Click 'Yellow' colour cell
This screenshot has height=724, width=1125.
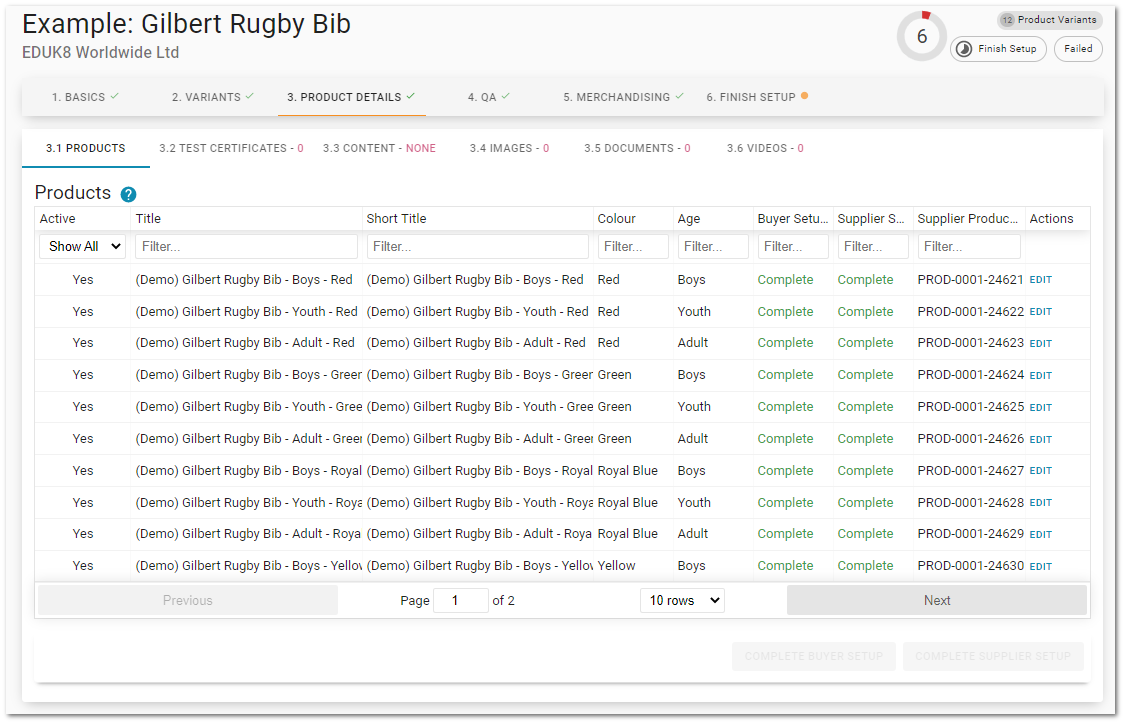pos(616,566)
